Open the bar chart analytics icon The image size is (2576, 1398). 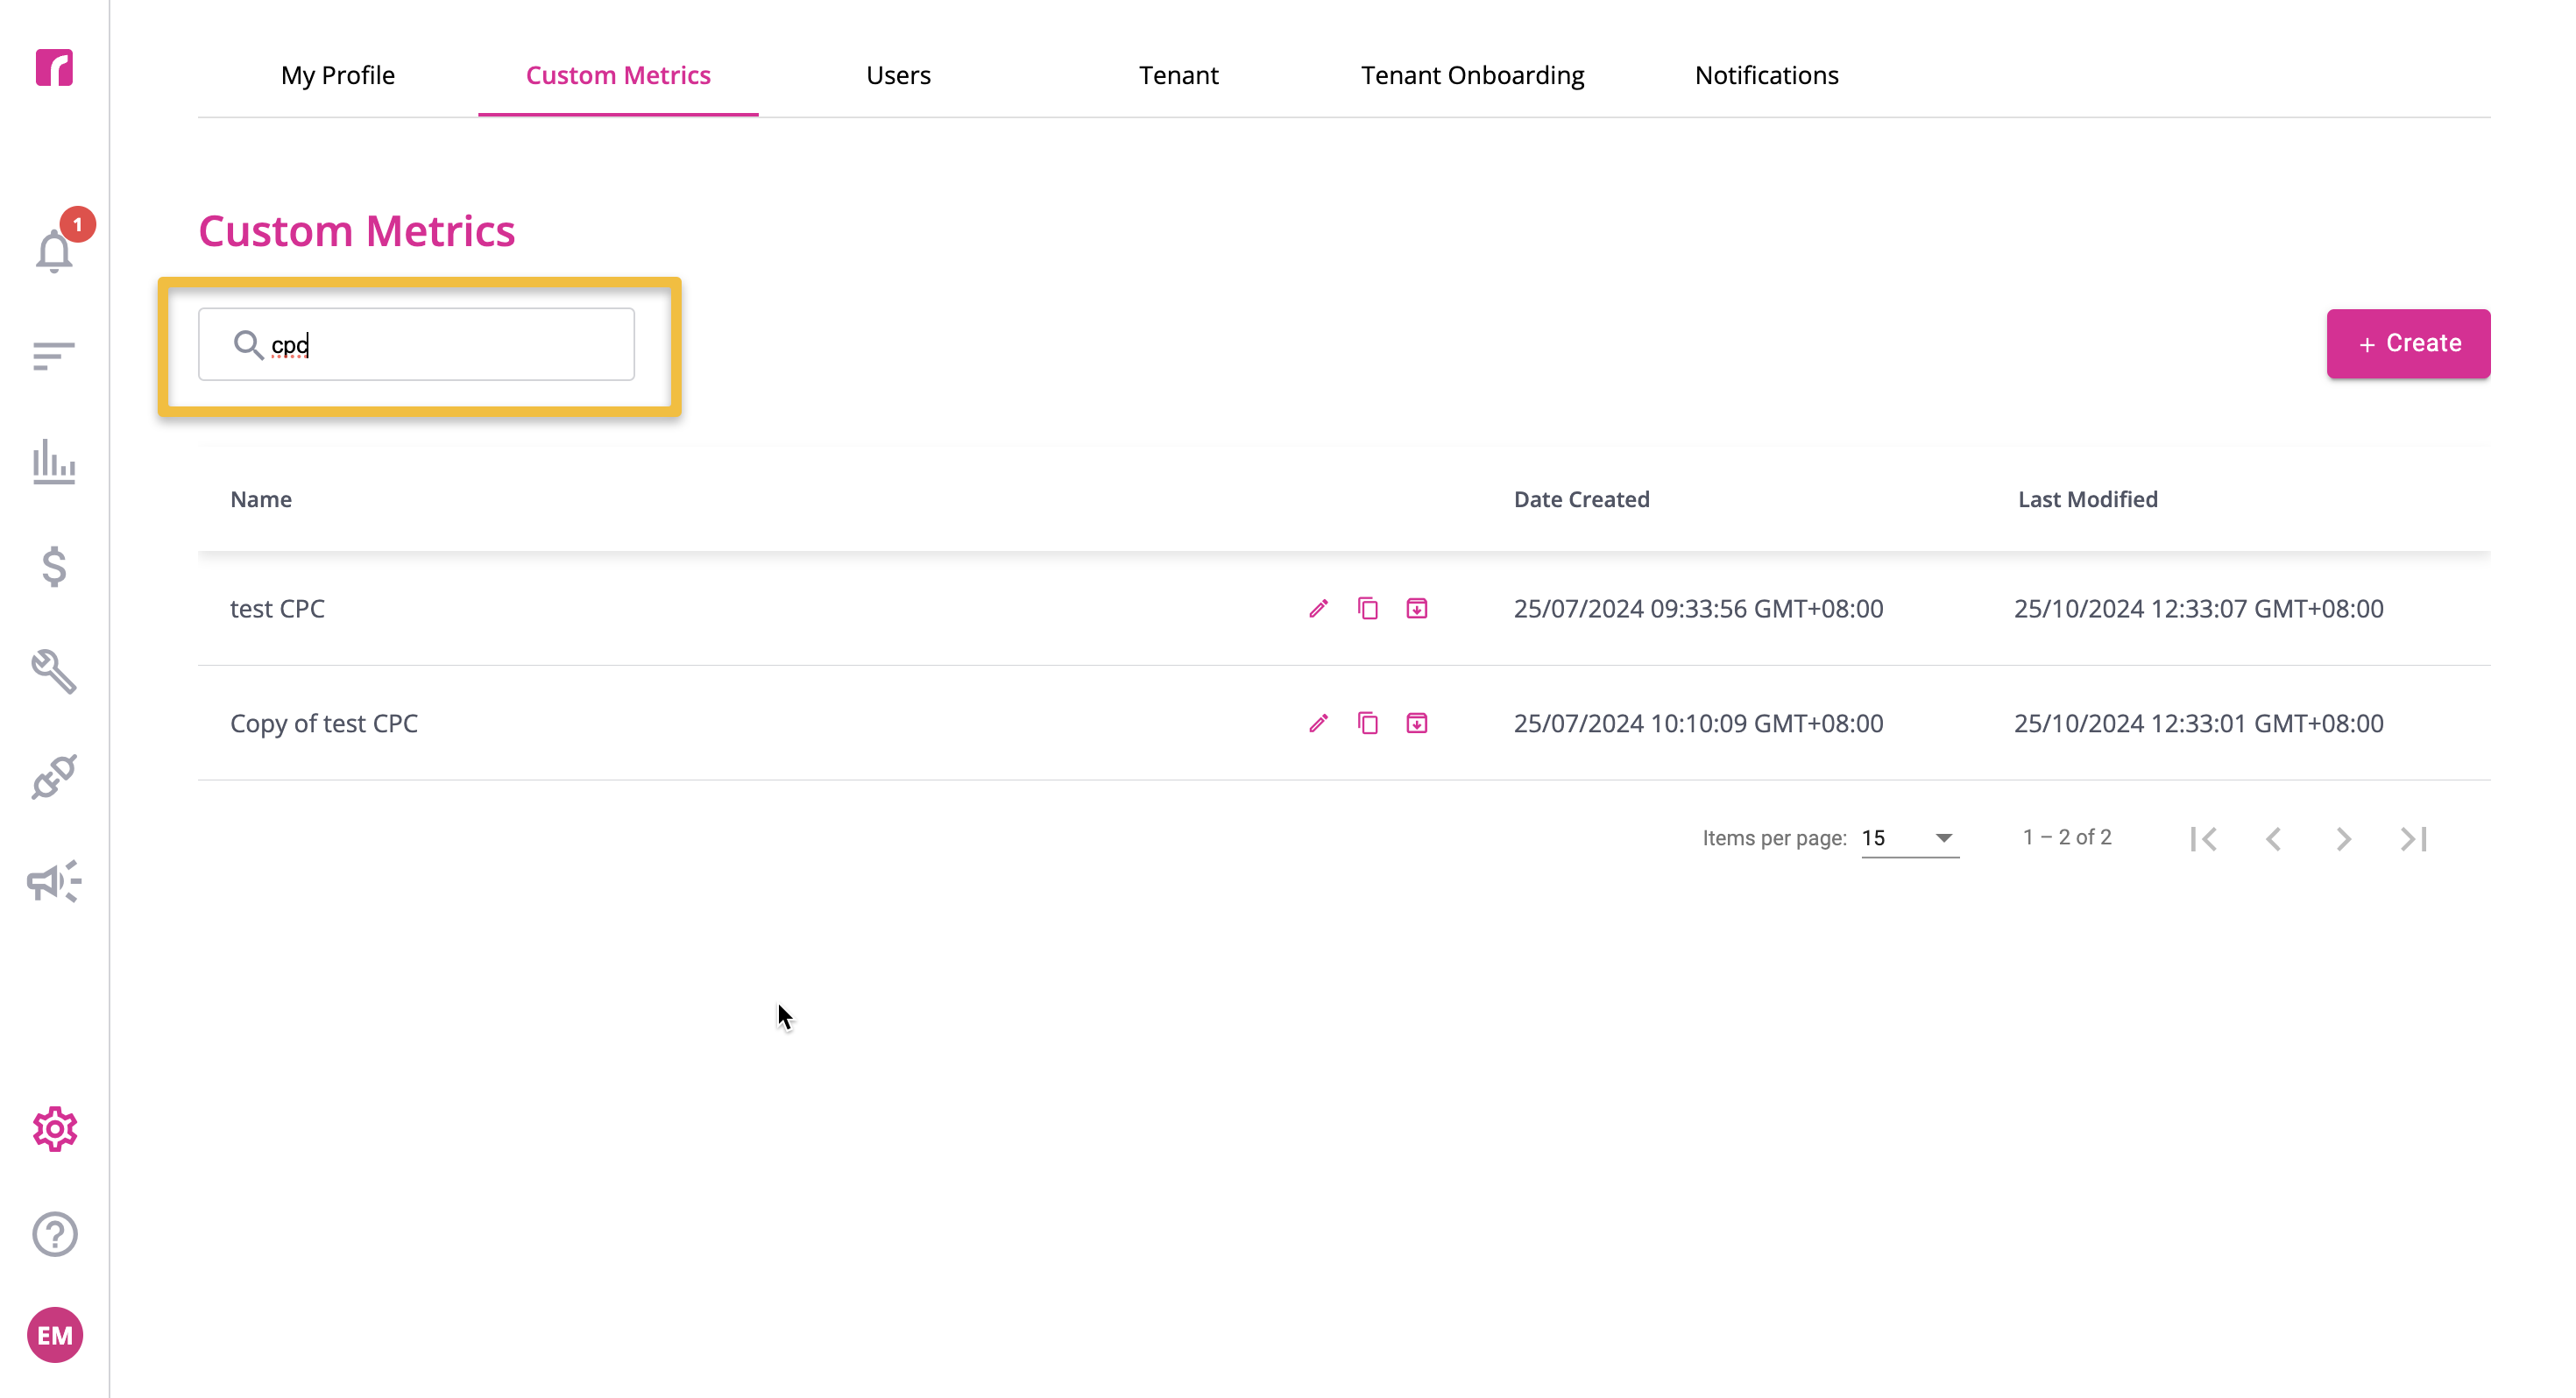click(x=54, y=461)
